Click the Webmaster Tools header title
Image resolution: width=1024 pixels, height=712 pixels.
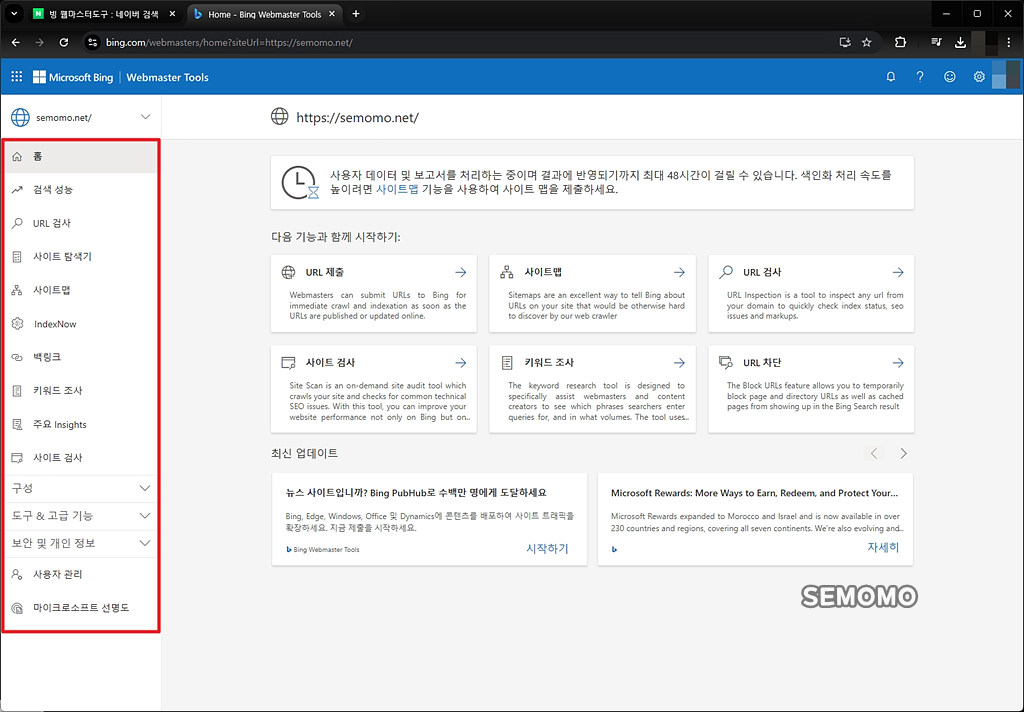tap(167, 77)
